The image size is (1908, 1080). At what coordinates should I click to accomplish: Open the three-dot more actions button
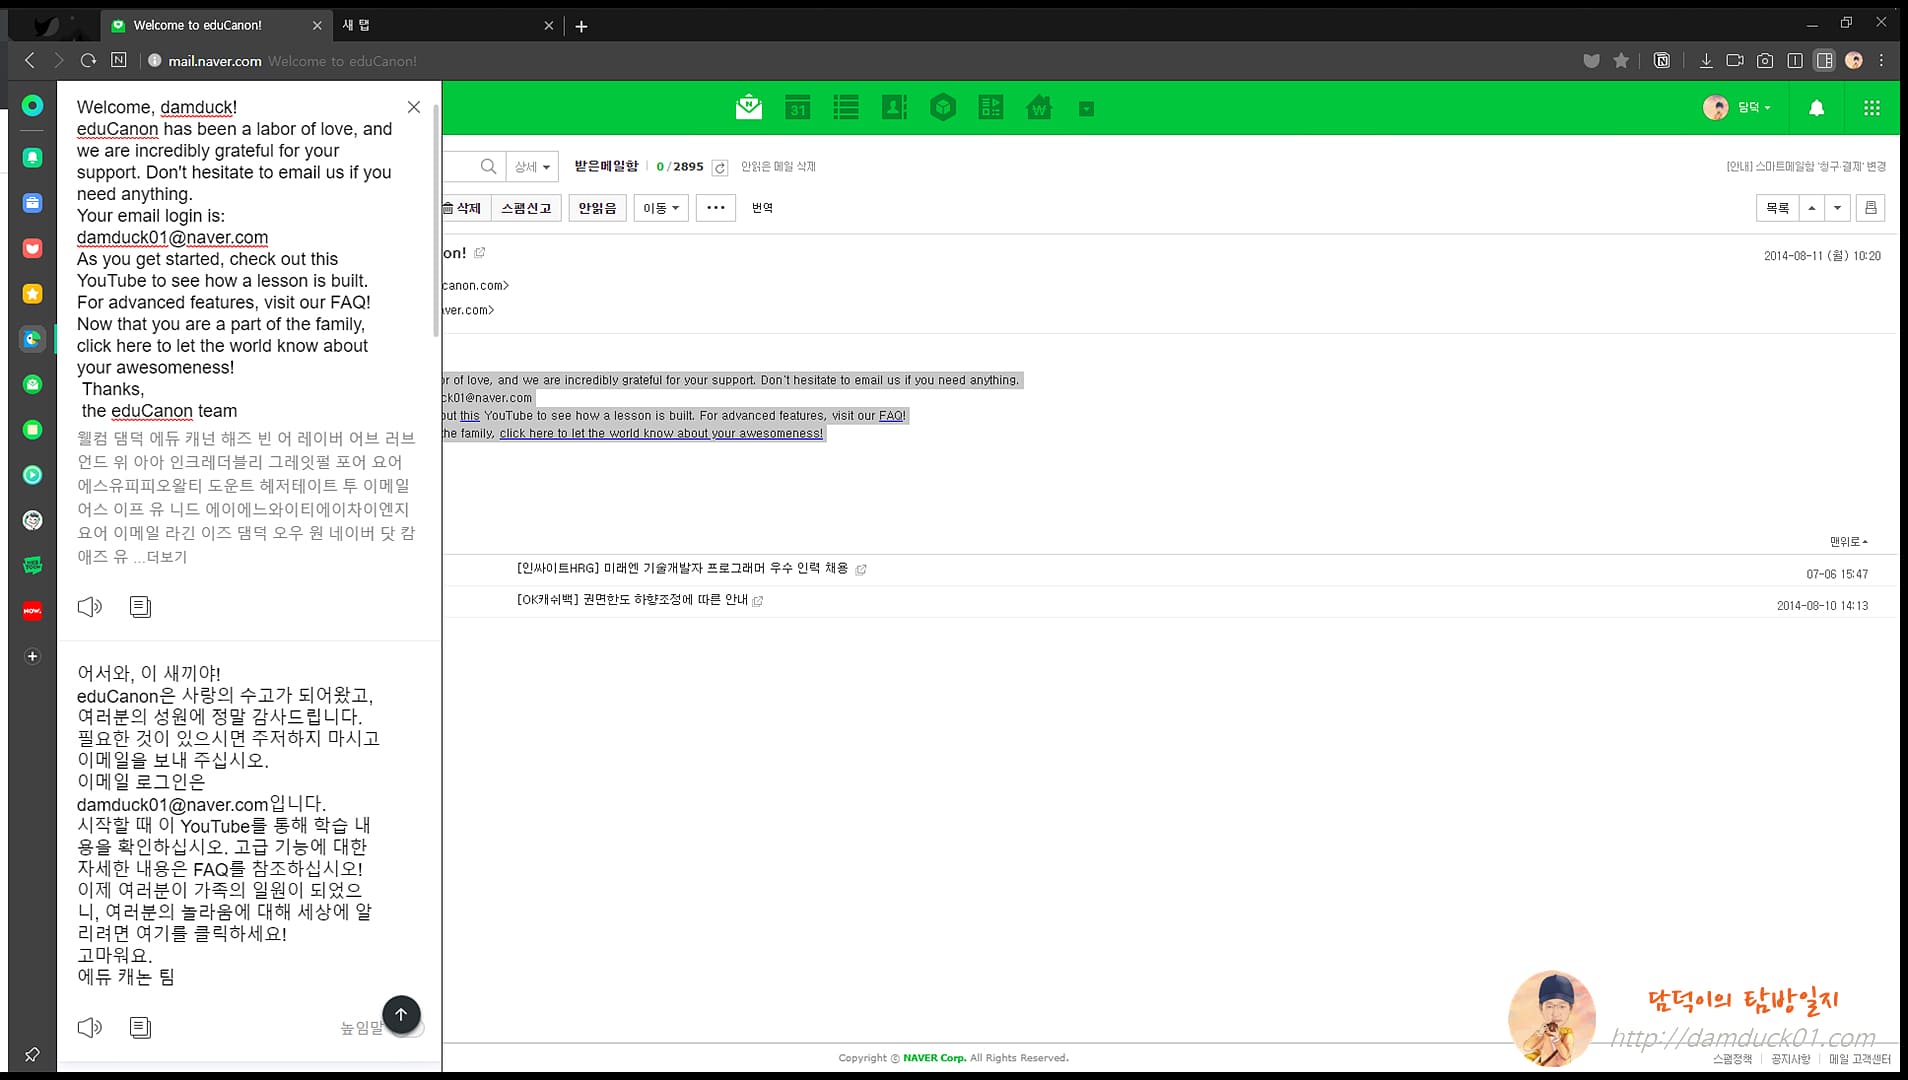coord(716,208)
